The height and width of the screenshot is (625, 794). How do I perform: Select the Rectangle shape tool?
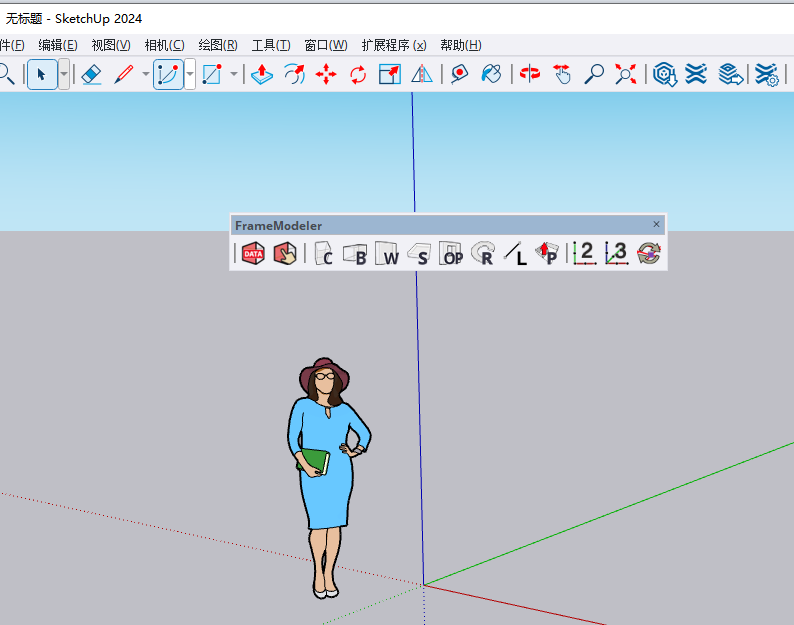click(x=212, y=74)
